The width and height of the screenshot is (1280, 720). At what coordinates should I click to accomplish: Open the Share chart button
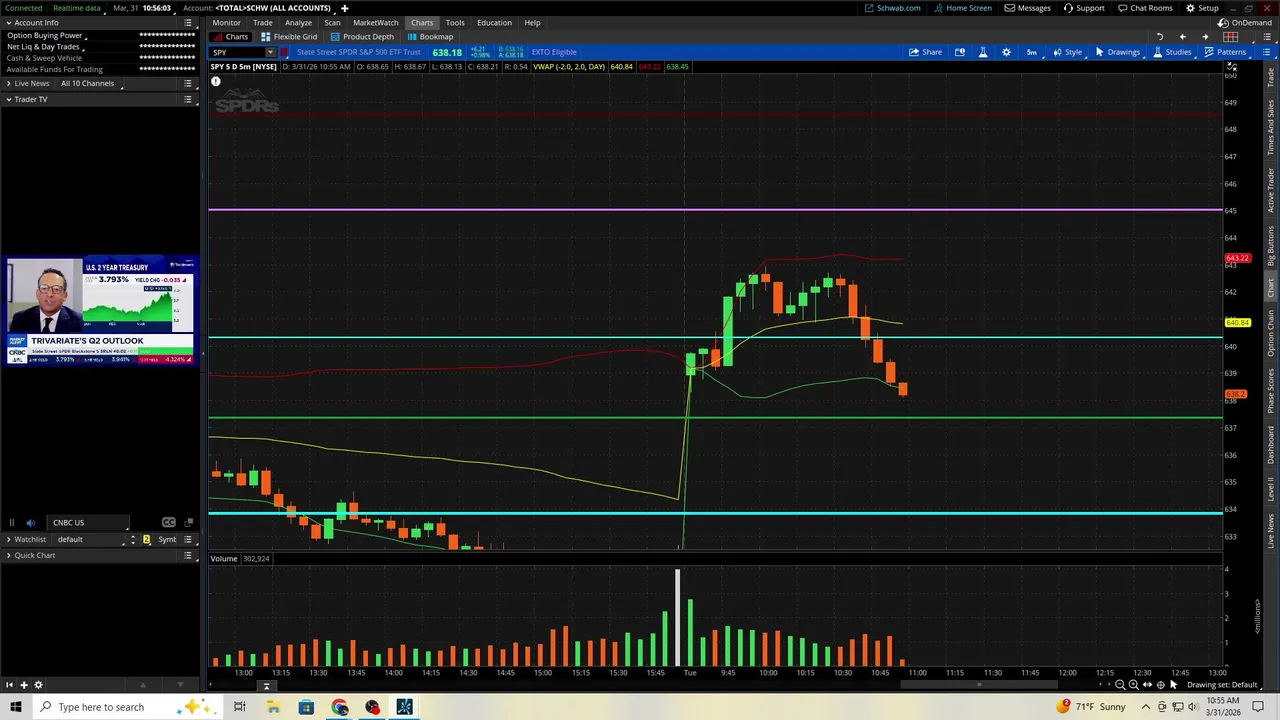(x=925, y=52)
